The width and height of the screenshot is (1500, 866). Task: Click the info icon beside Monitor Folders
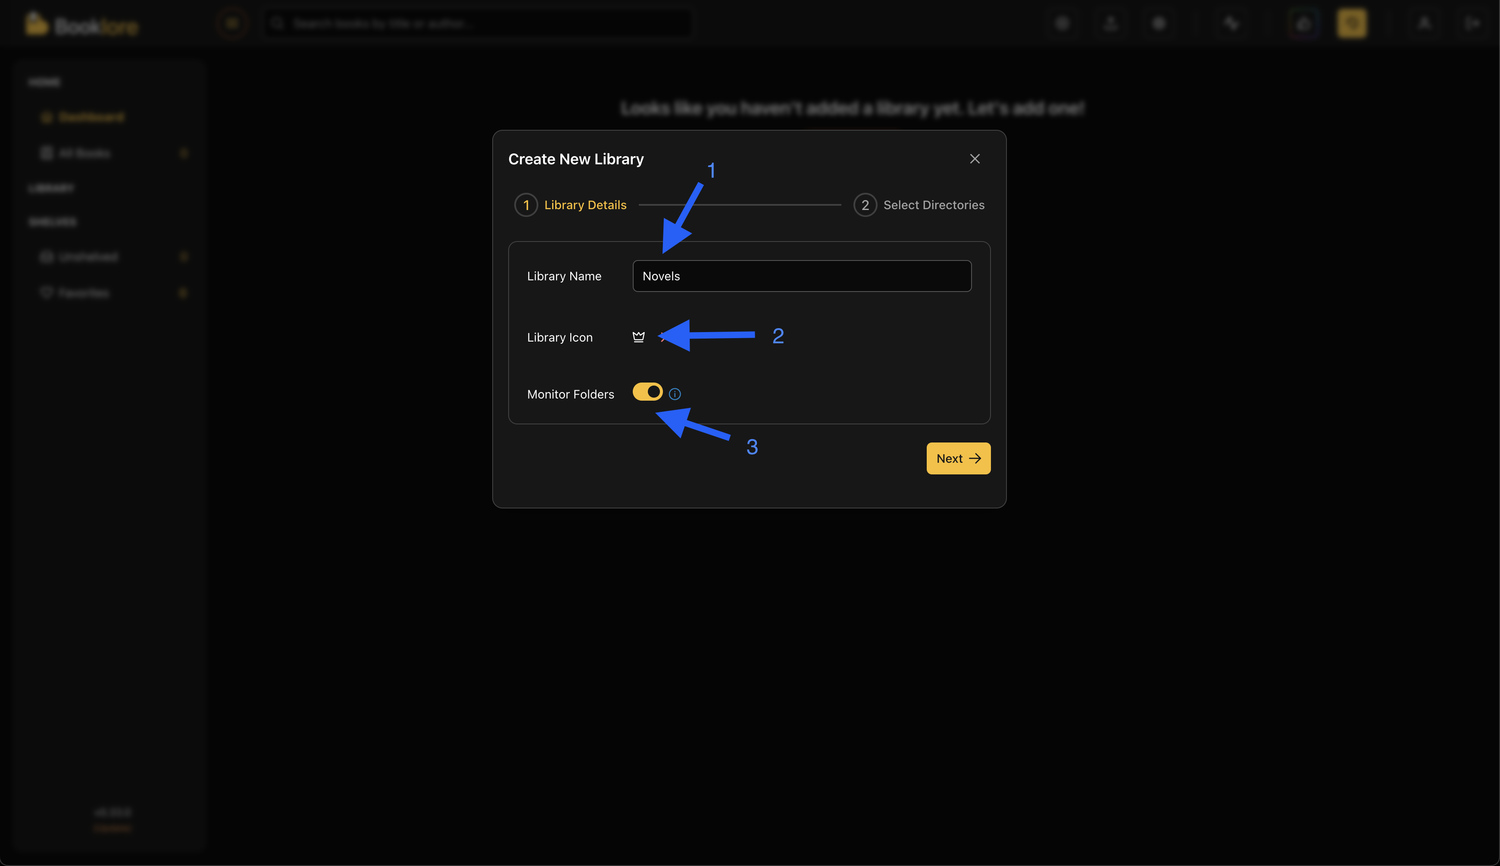click(x=675, y=394)
